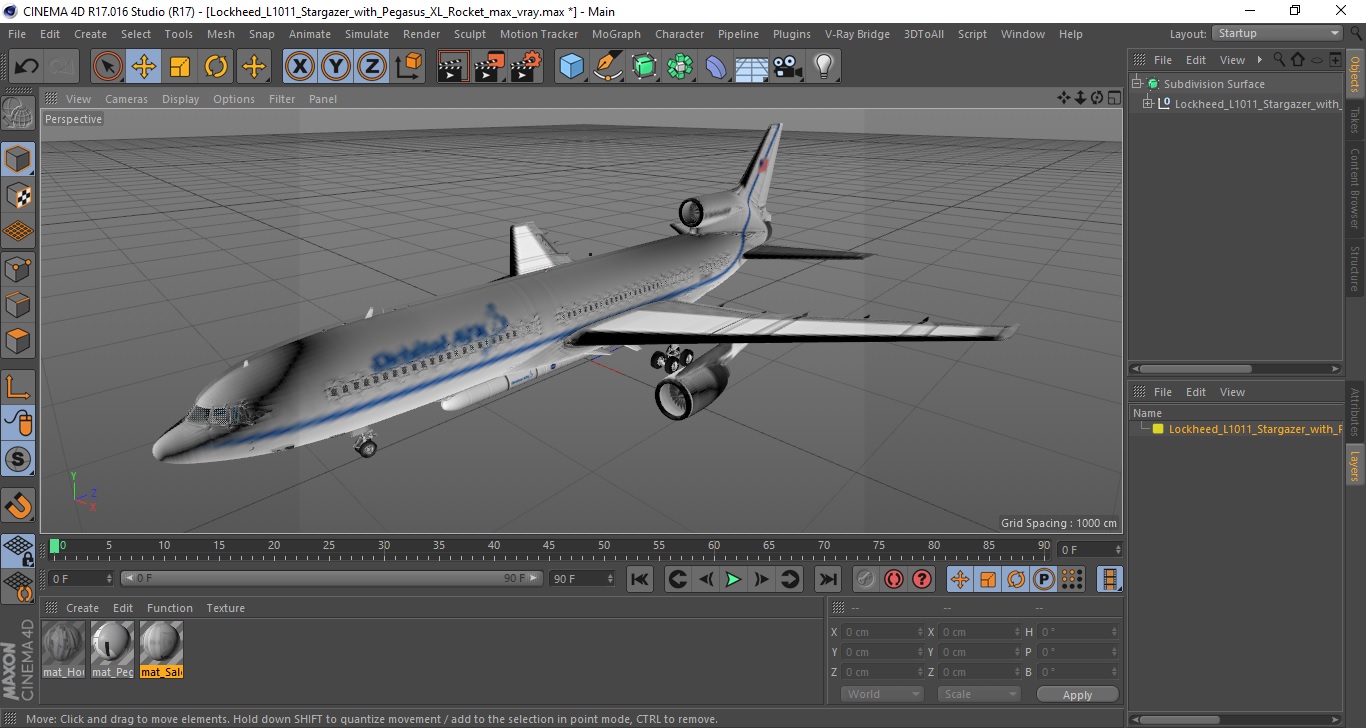The width and height of the screenshot is (1366, 728).
Task: Step the end frame 90 F field
Action: point(610,579)
